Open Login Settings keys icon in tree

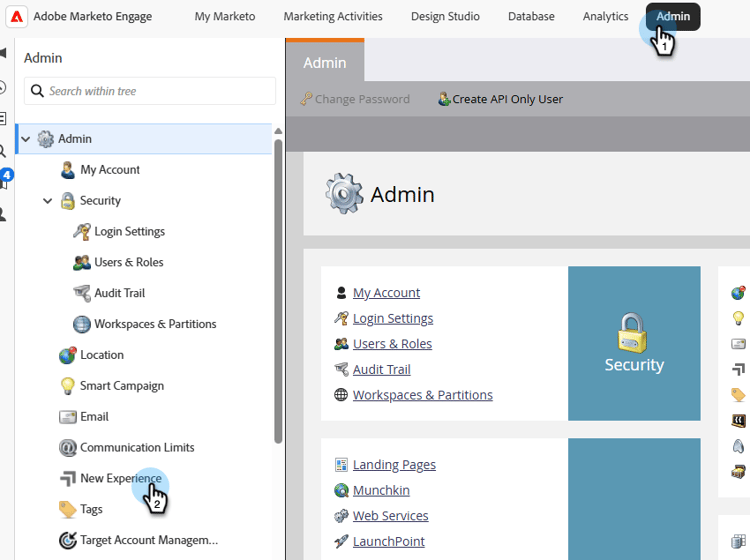coord(82,231)
